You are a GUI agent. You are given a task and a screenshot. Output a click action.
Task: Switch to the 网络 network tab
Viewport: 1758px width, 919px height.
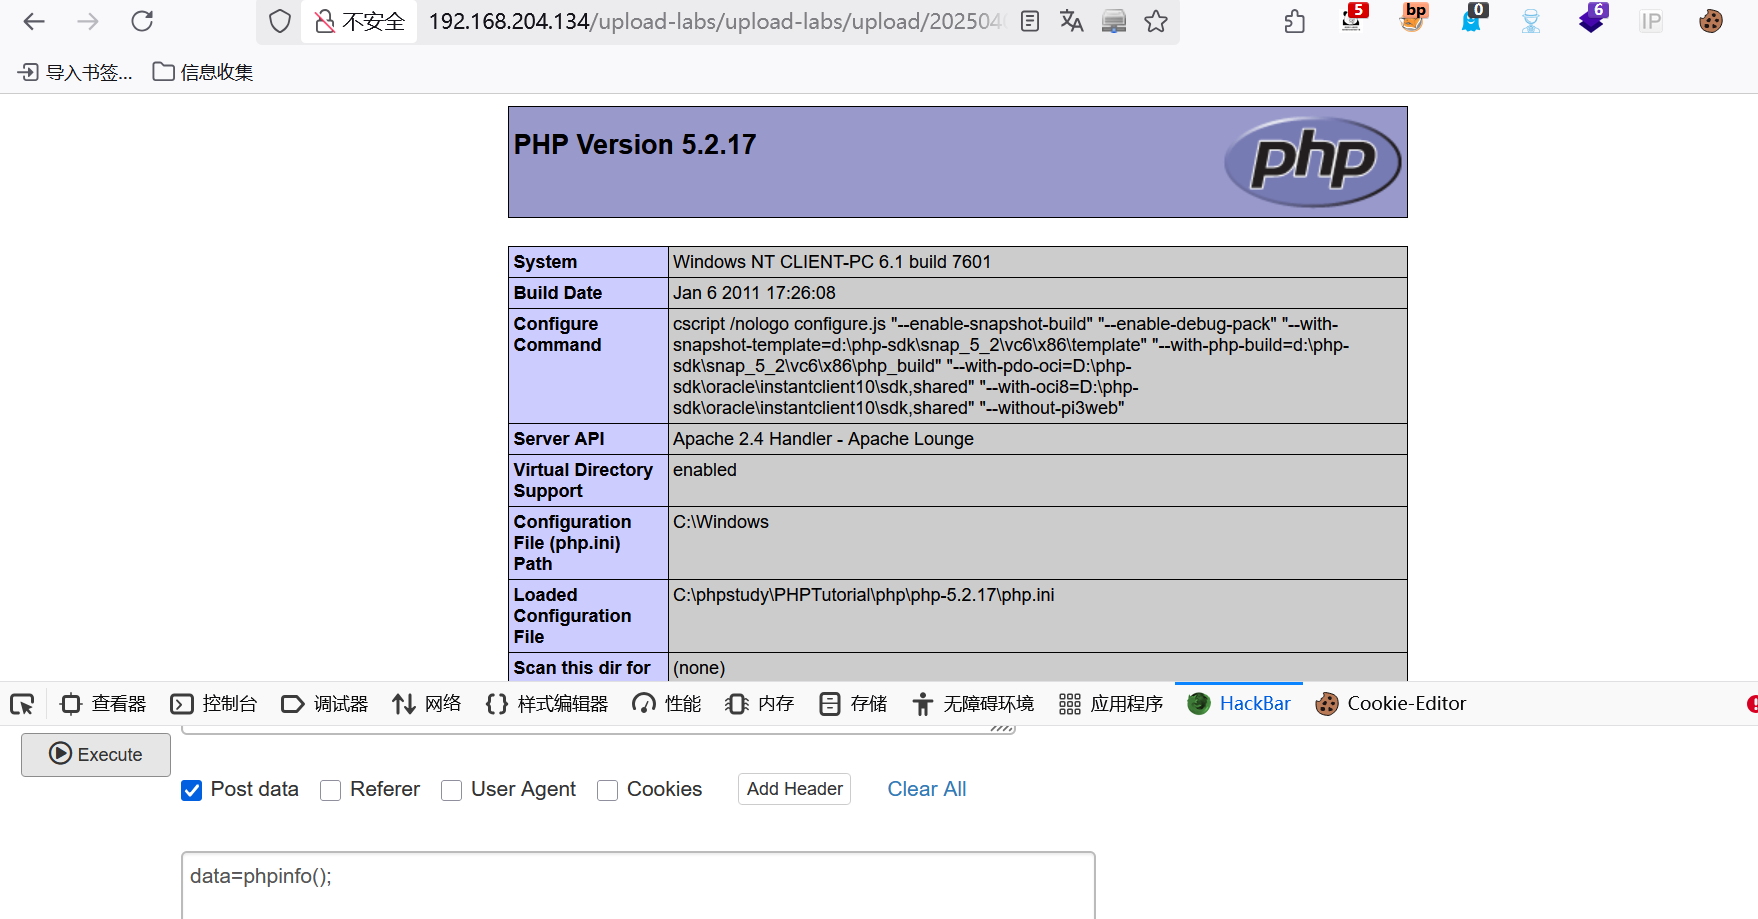coord(427,704)
